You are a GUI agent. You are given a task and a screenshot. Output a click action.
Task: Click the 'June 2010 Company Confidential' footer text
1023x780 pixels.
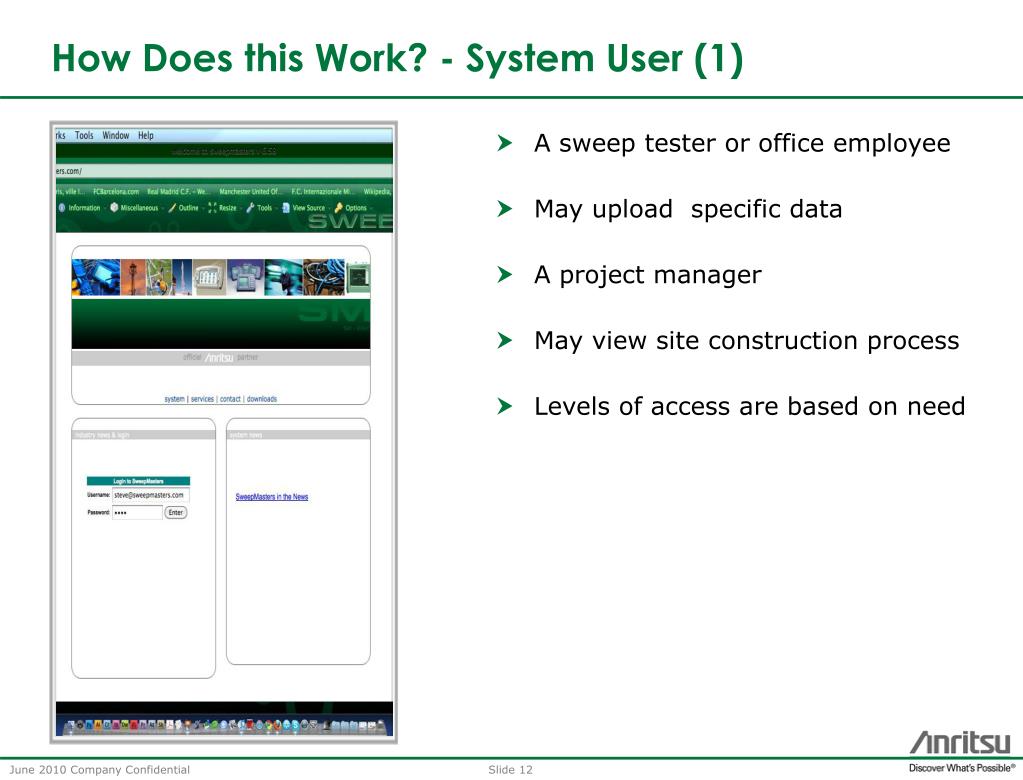pos(100,770)
